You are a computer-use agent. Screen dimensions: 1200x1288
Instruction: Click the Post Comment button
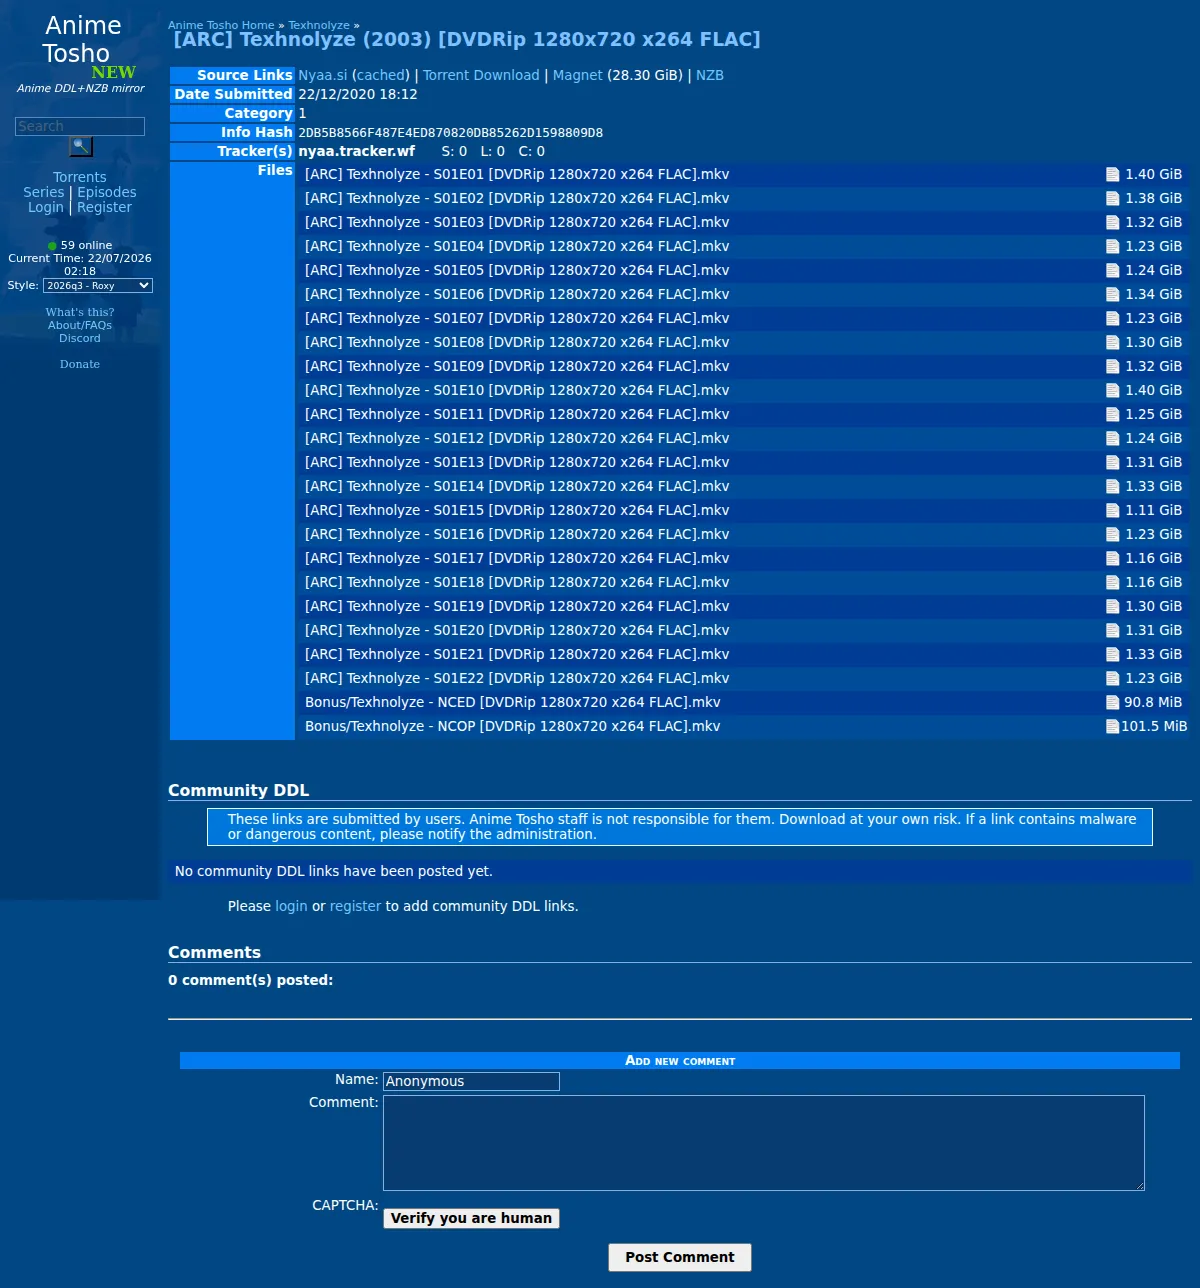(x=680, y=1257)
